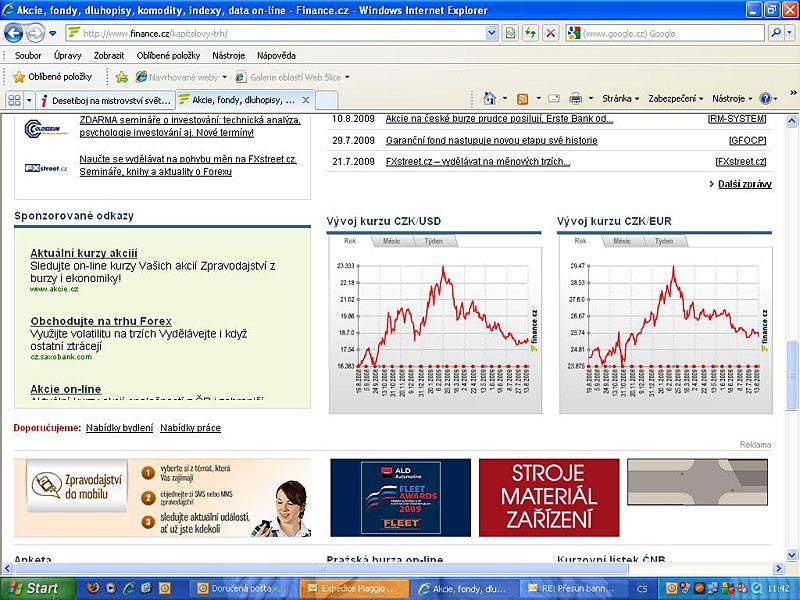Image resolution: width=800 pixels, height=600 pixels.
Task: Open the Nástroje command bar dropdown
Action: pyautogui.click(x=732, y=98)
